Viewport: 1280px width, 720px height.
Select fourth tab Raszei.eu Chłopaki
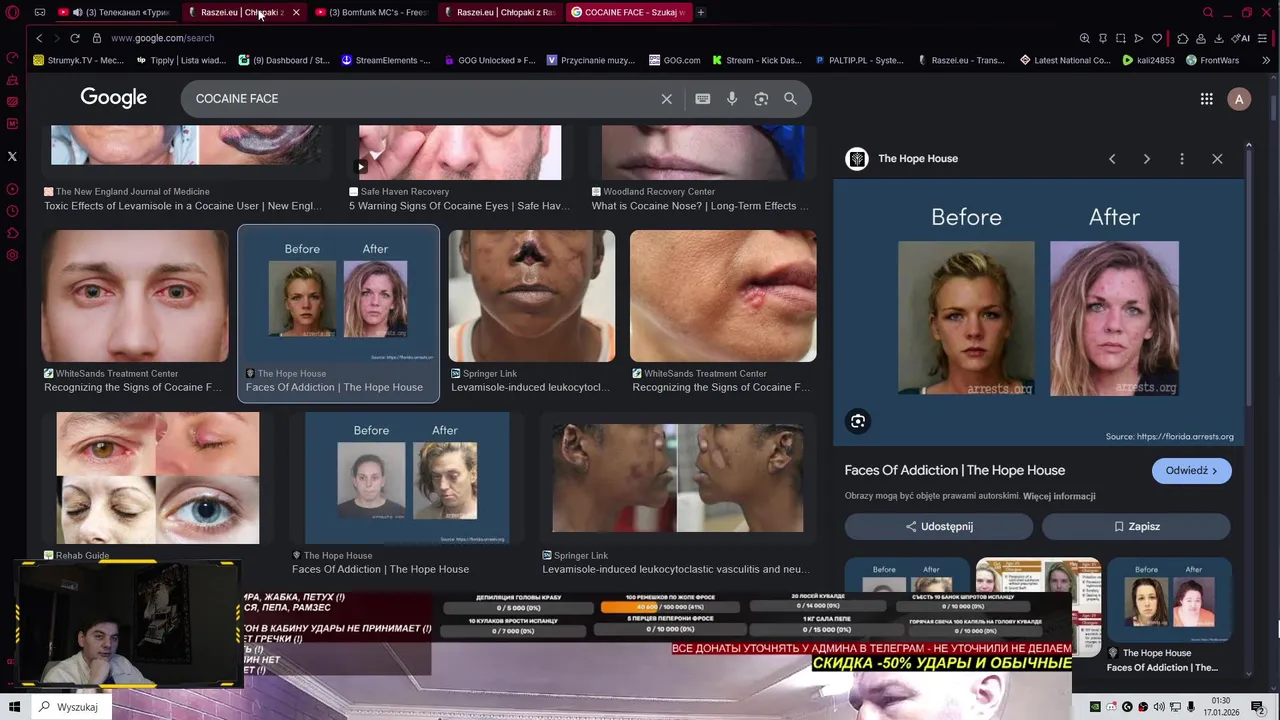click(x=500, y=12)
